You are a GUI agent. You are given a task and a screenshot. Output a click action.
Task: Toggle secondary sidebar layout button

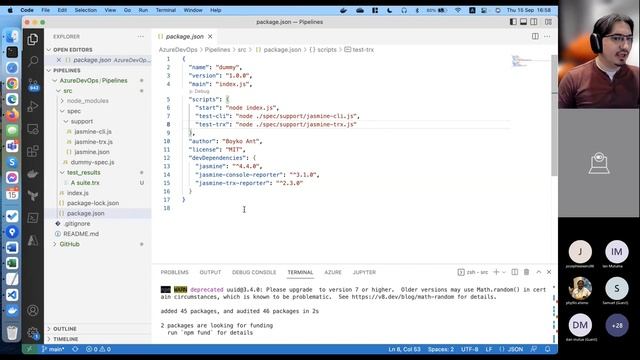(x=534, y=22)
